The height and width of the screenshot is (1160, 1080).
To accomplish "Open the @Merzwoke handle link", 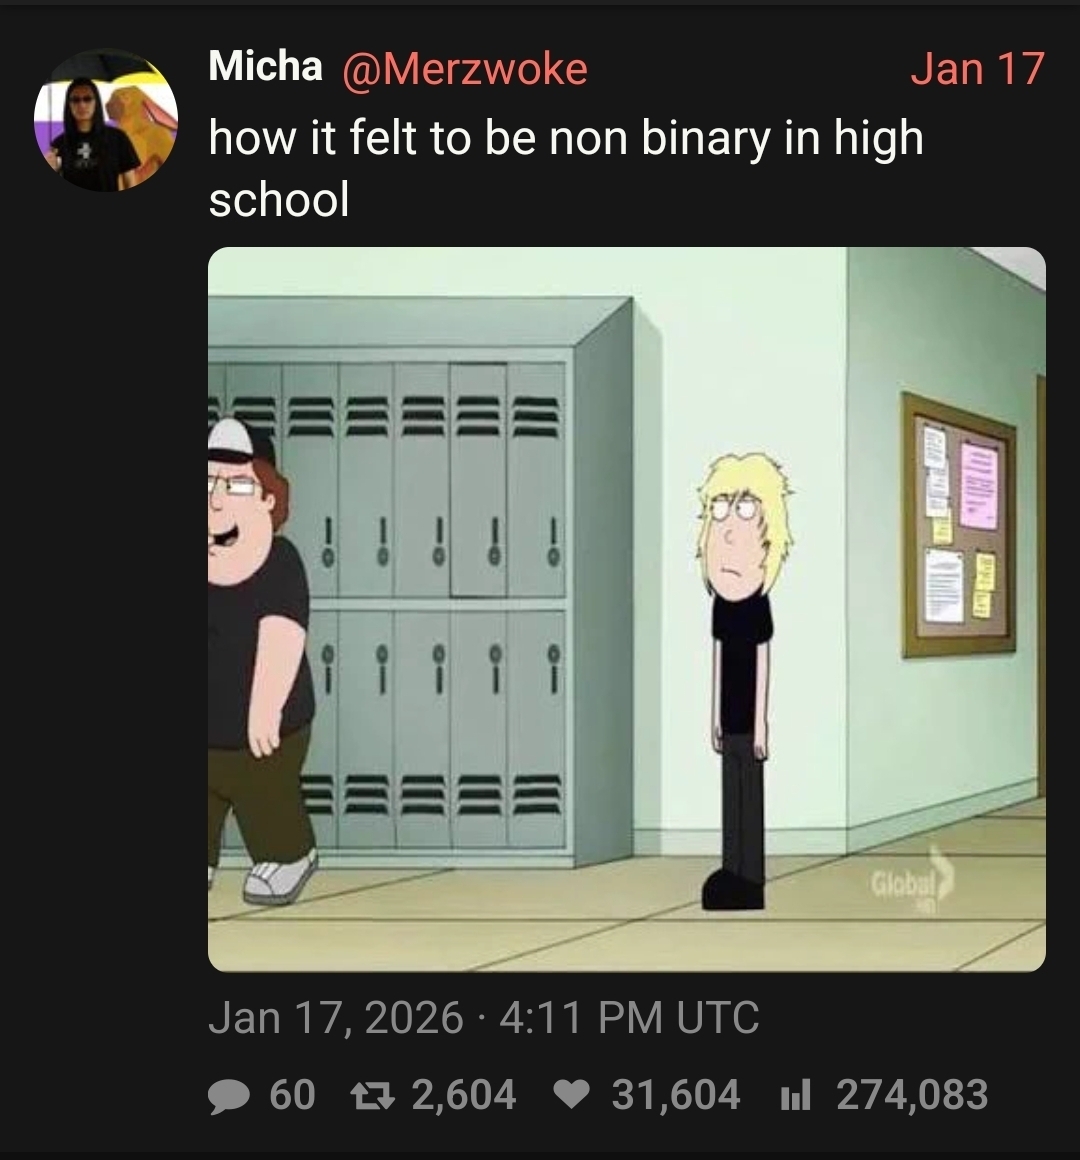I will pos(465,69).
